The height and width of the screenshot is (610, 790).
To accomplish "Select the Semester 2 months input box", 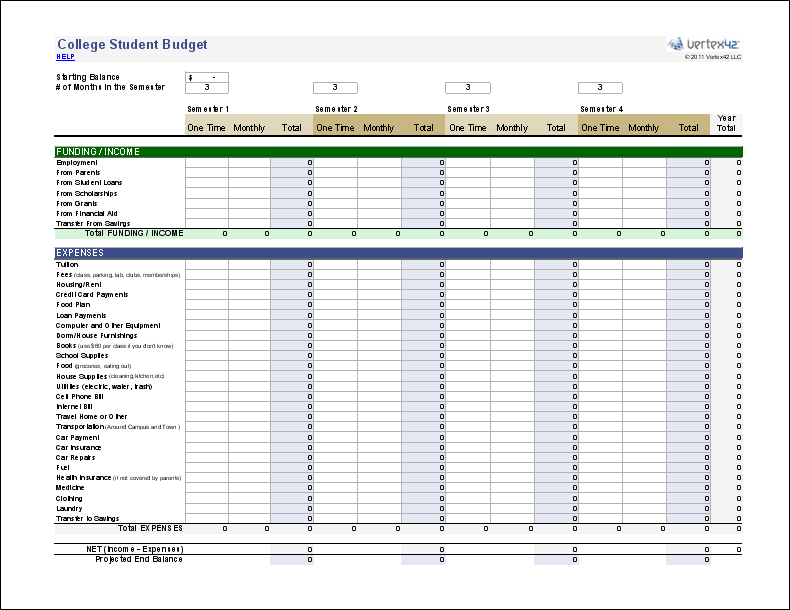I will point(335,88).
